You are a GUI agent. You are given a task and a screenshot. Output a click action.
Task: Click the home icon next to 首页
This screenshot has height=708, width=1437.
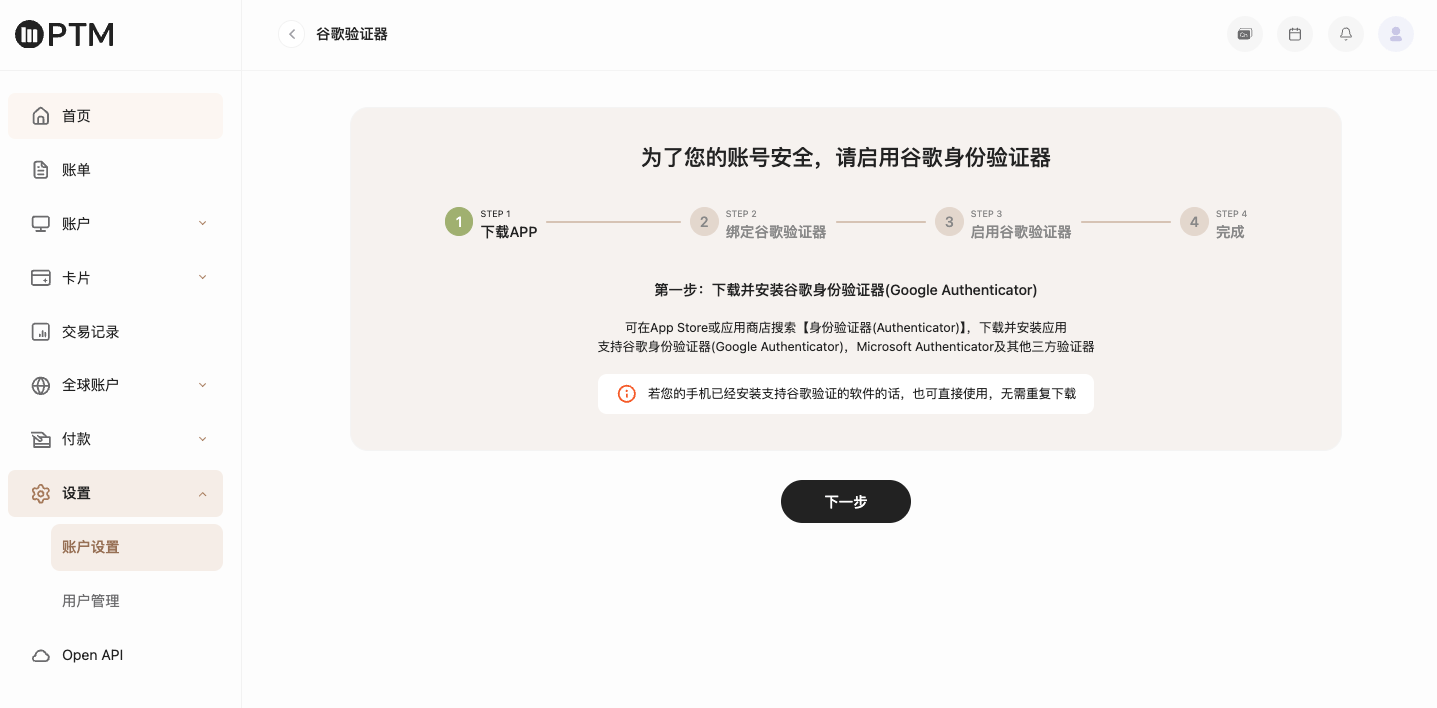pos(41,116)
